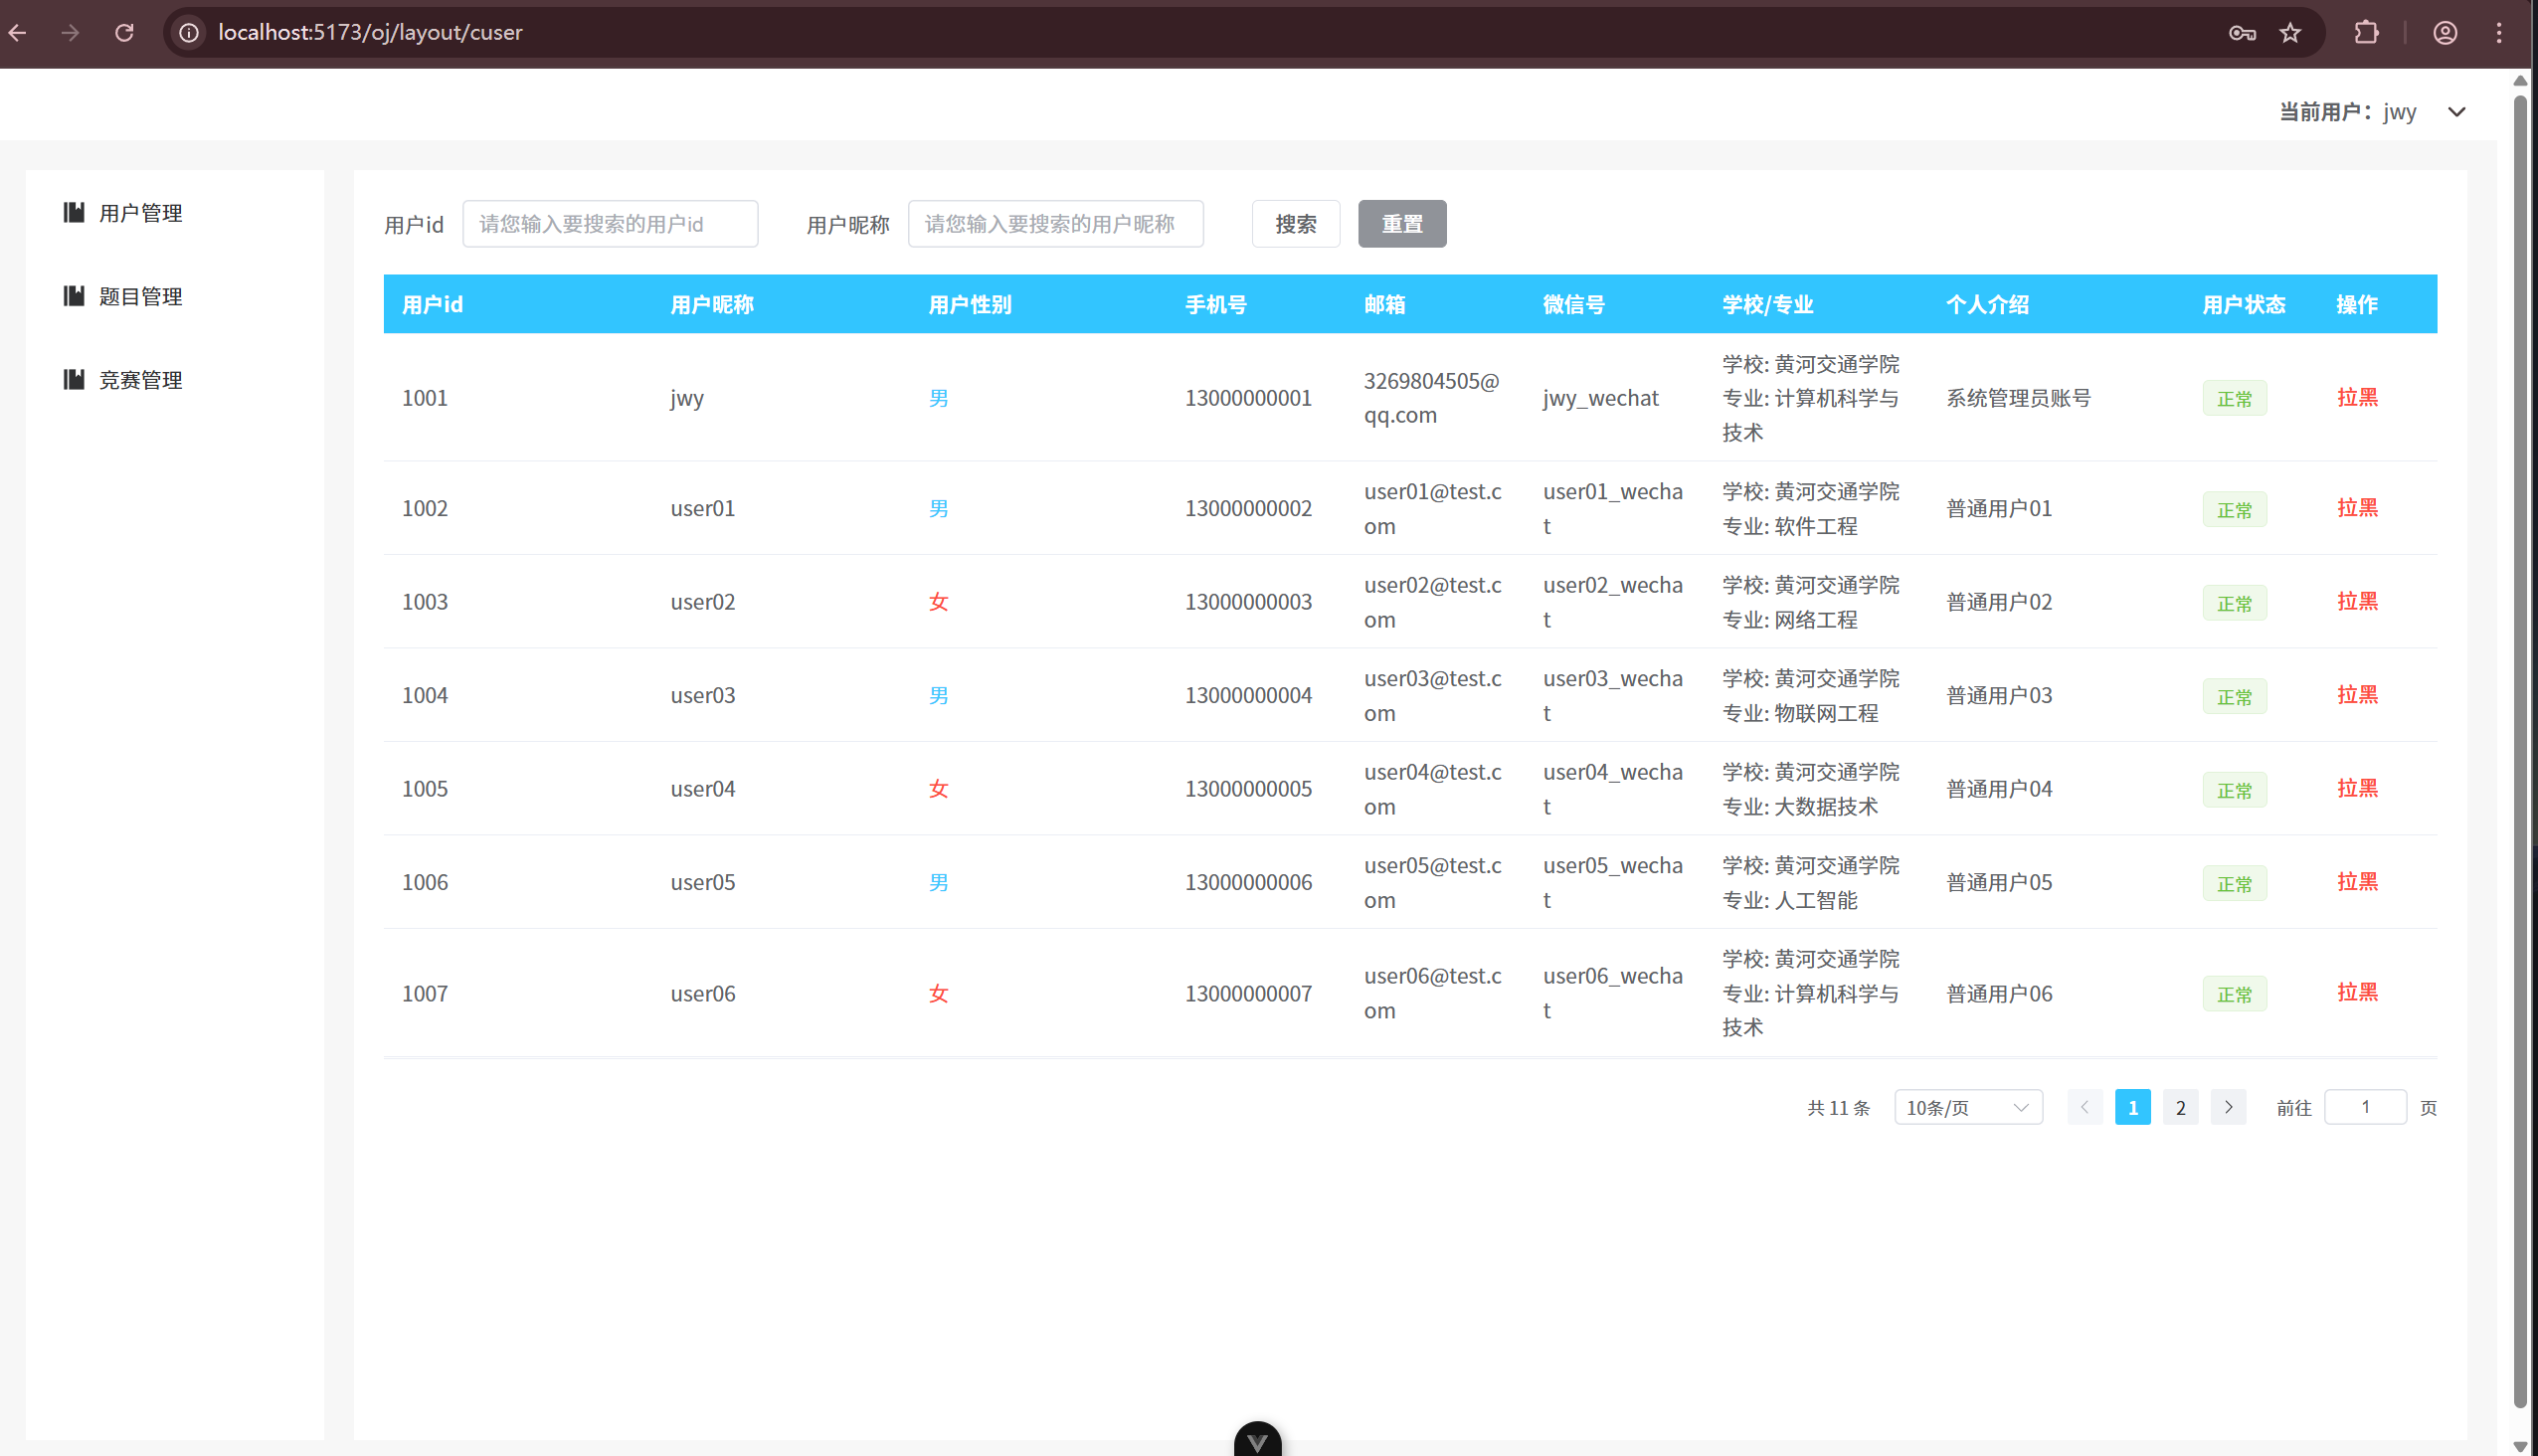Image resolution: width=2538 pixels, height=1456 pixels.
Task: Expand the current user jwy dropdown
Action: click(2456, 112)
